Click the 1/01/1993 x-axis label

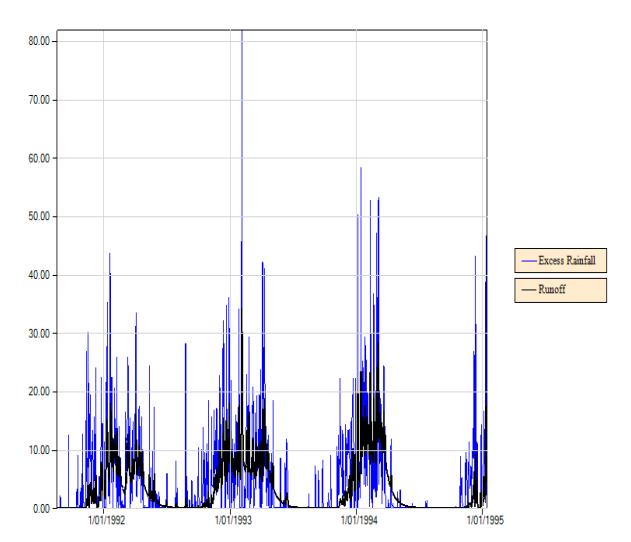click(x=233, y=520)
